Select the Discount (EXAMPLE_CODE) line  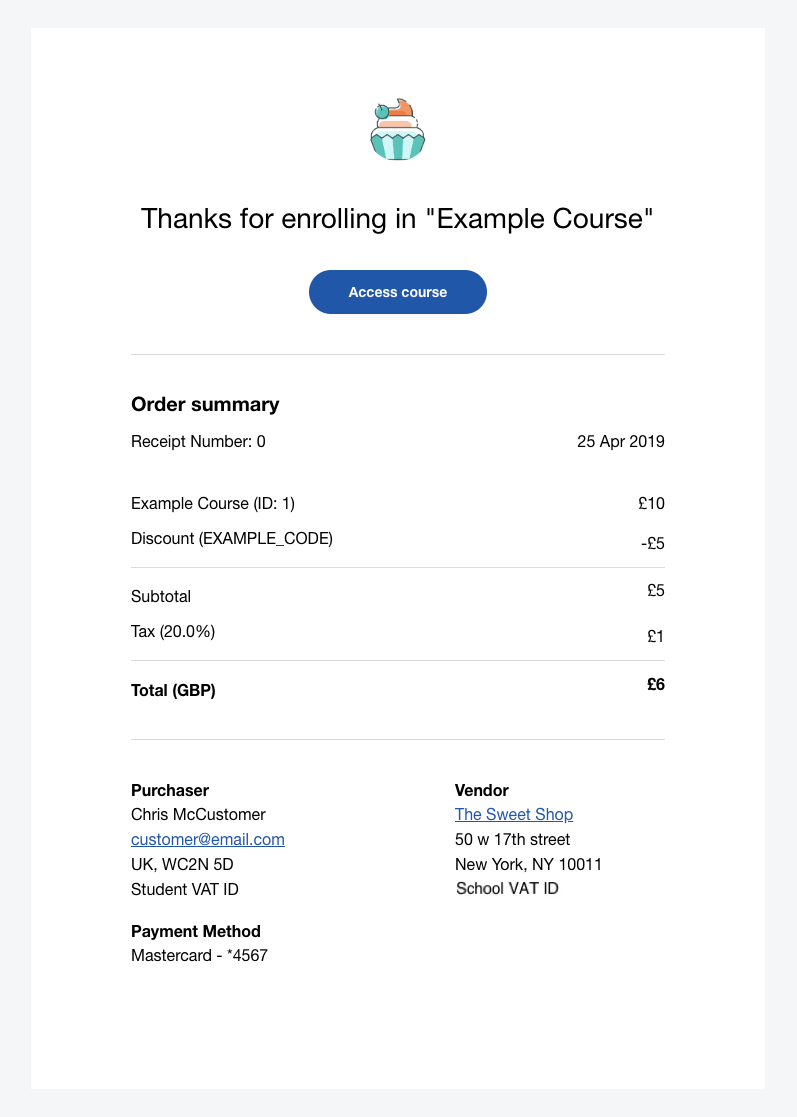pyautogui.click(x=231, y=539)
